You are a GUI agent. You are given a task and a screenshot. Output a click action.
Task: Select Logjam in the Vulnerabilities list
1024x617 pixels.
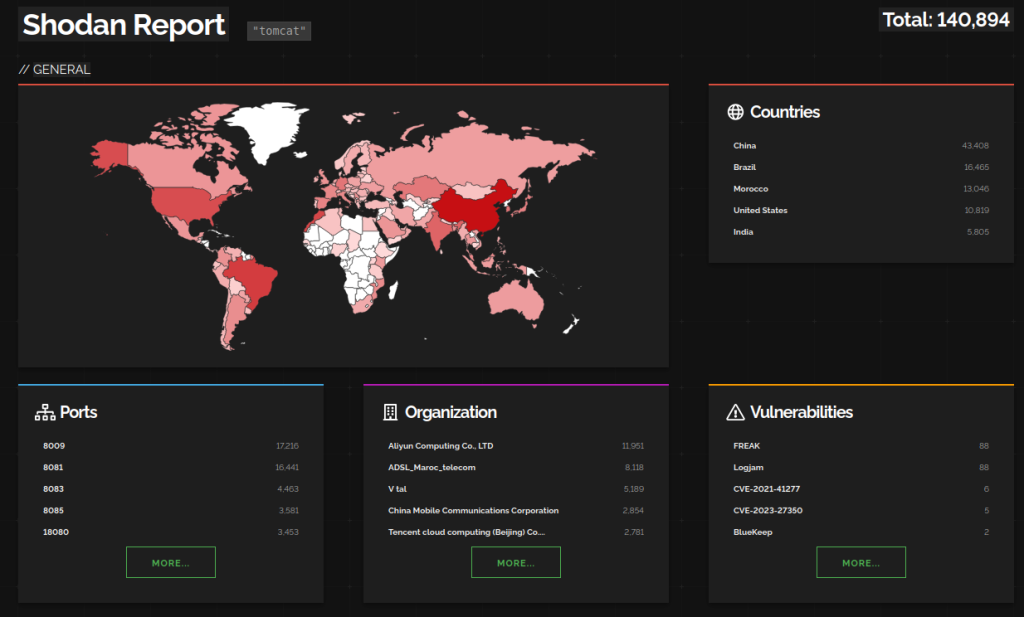pos(748,467)
